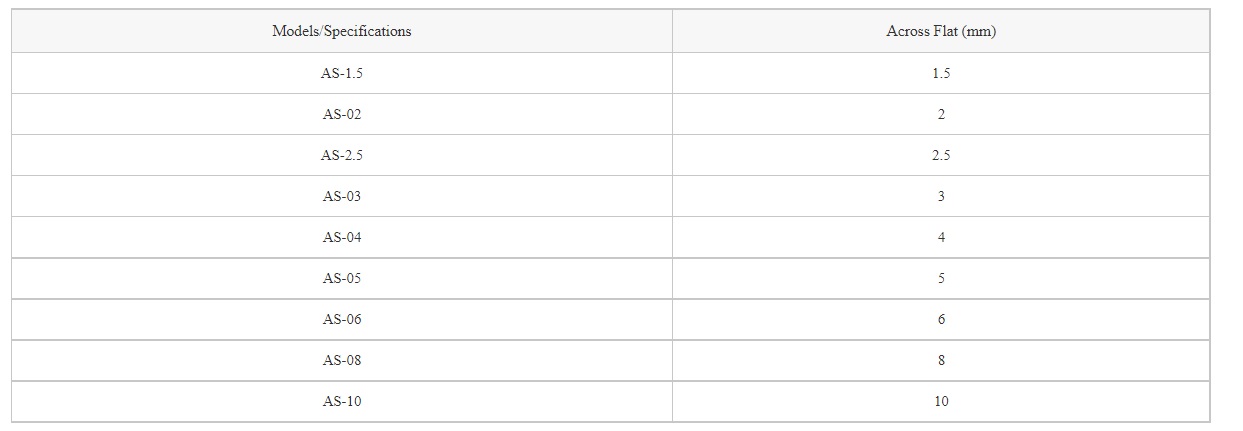Image resolution: width=1243 pixels, height=431 pixels.
Task: Click the across flat value 8
Action: click(x=941, y=360)
